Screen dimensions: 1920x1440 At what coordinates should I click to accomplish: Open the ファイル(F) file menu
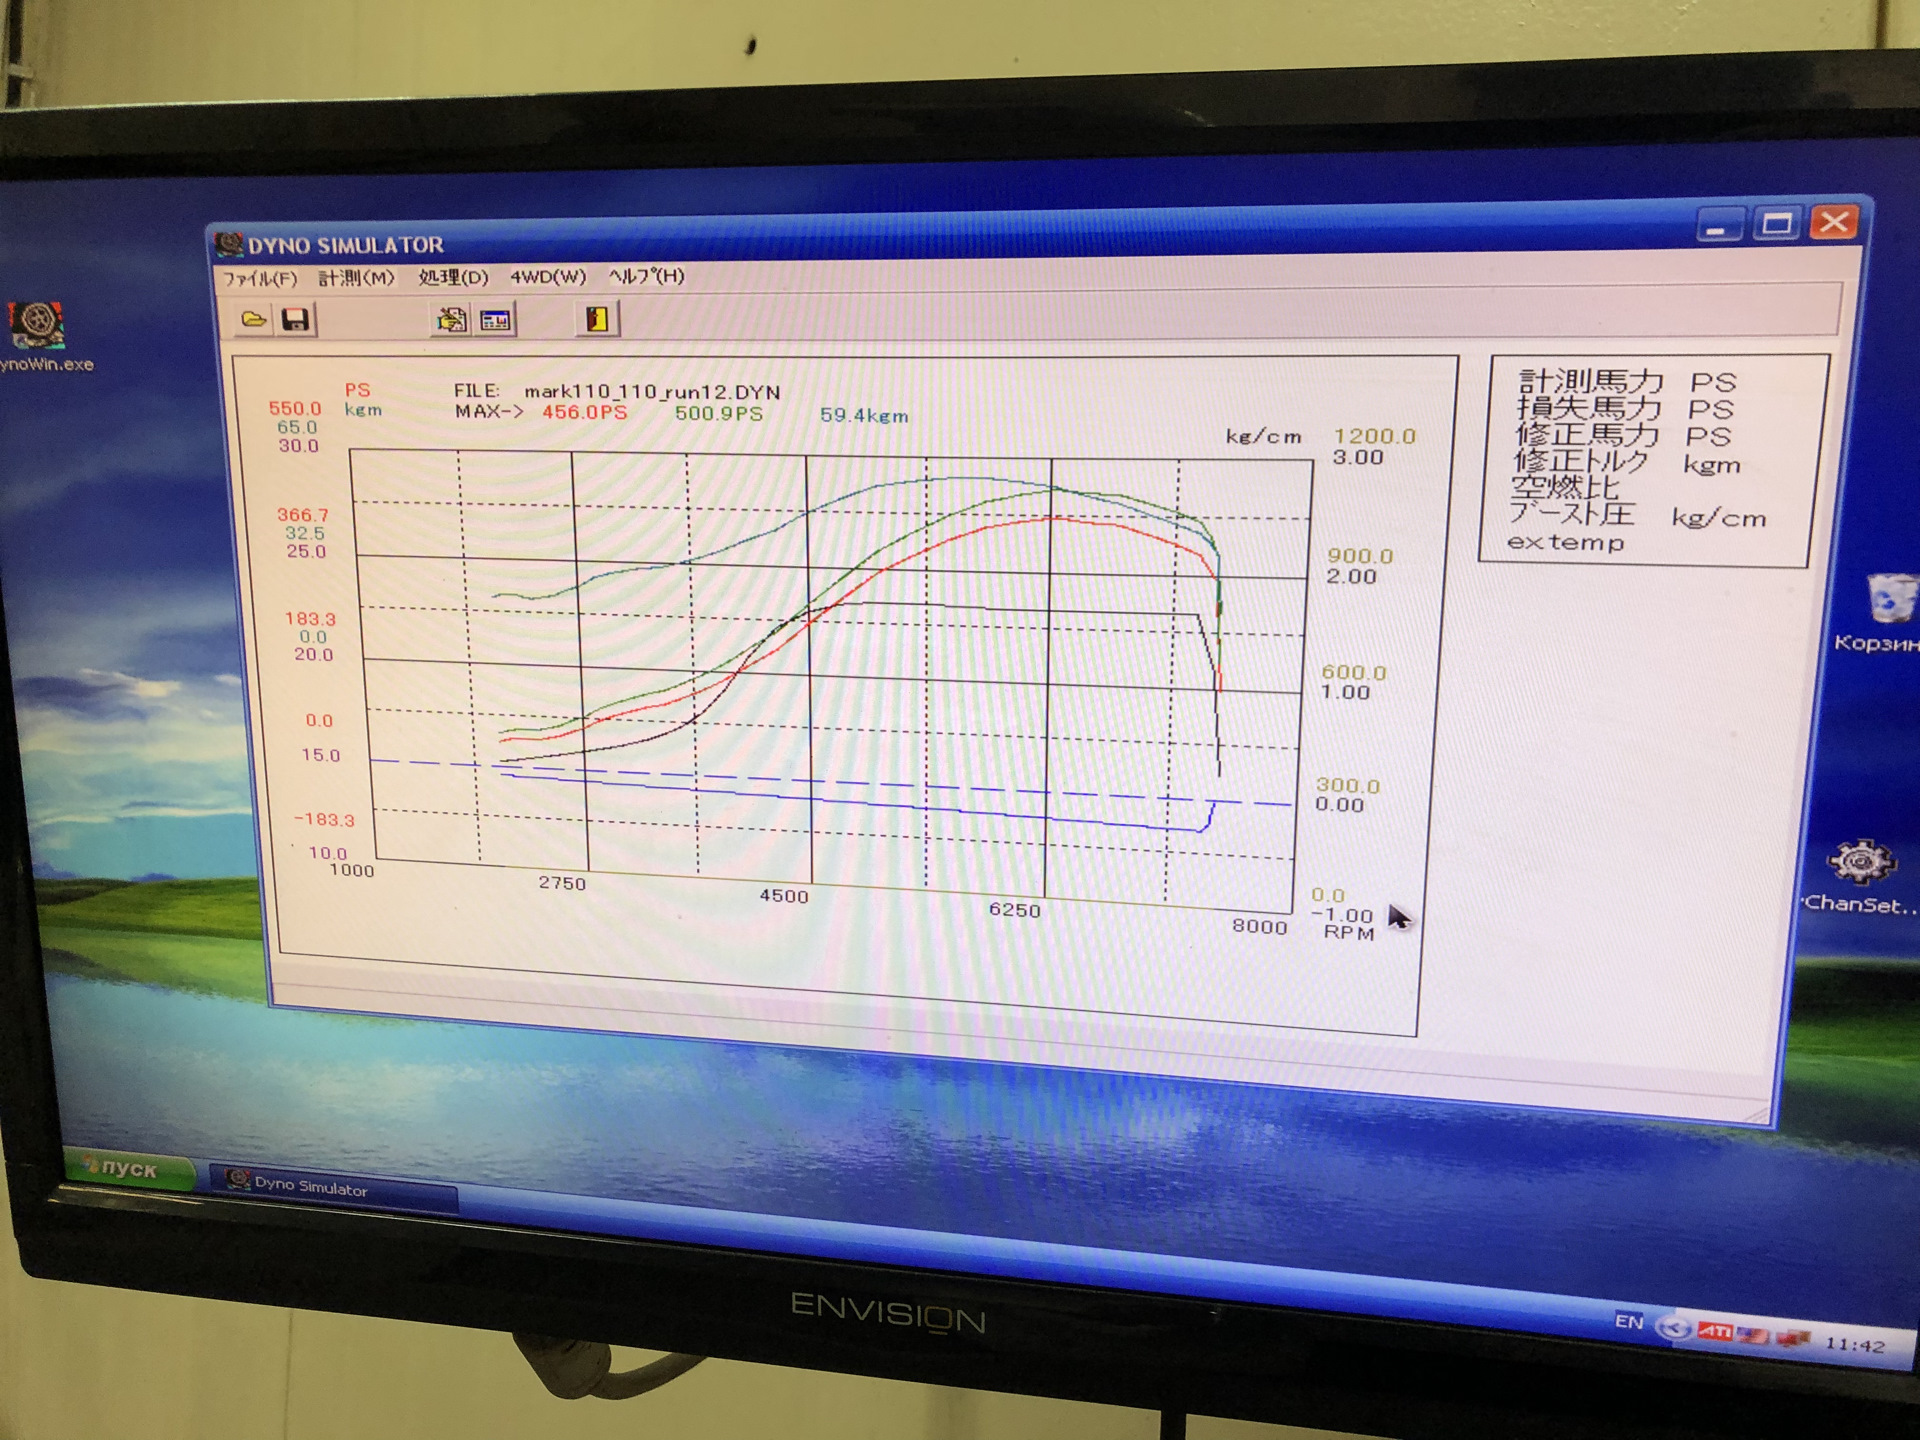(x=260, y=278)
